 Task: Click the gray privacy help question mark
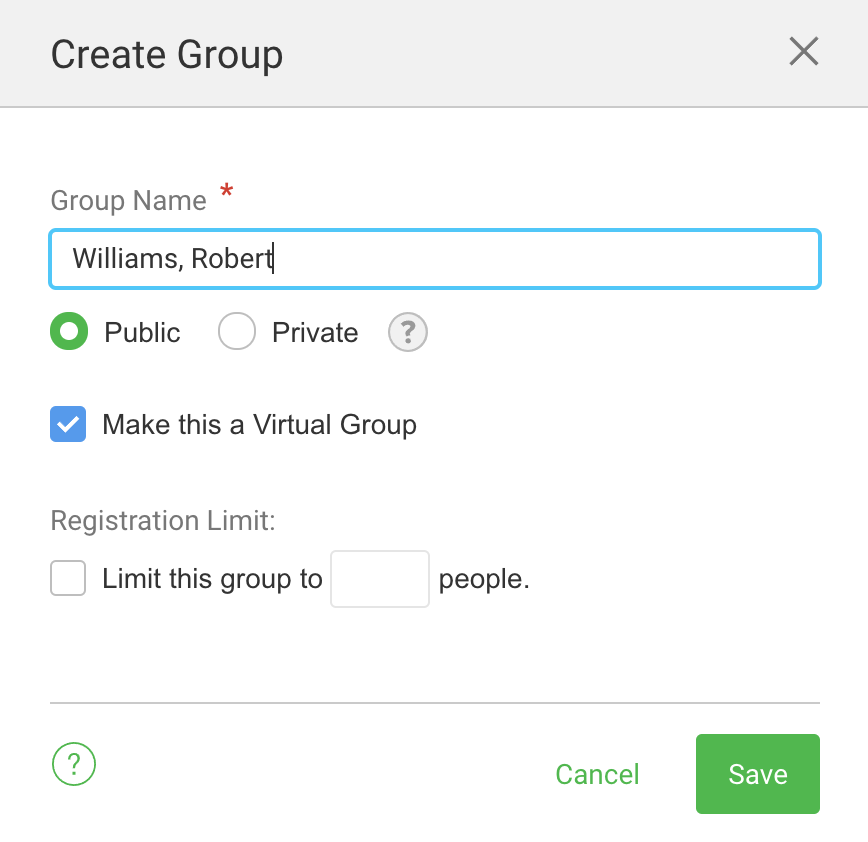[x=408, y=332]
